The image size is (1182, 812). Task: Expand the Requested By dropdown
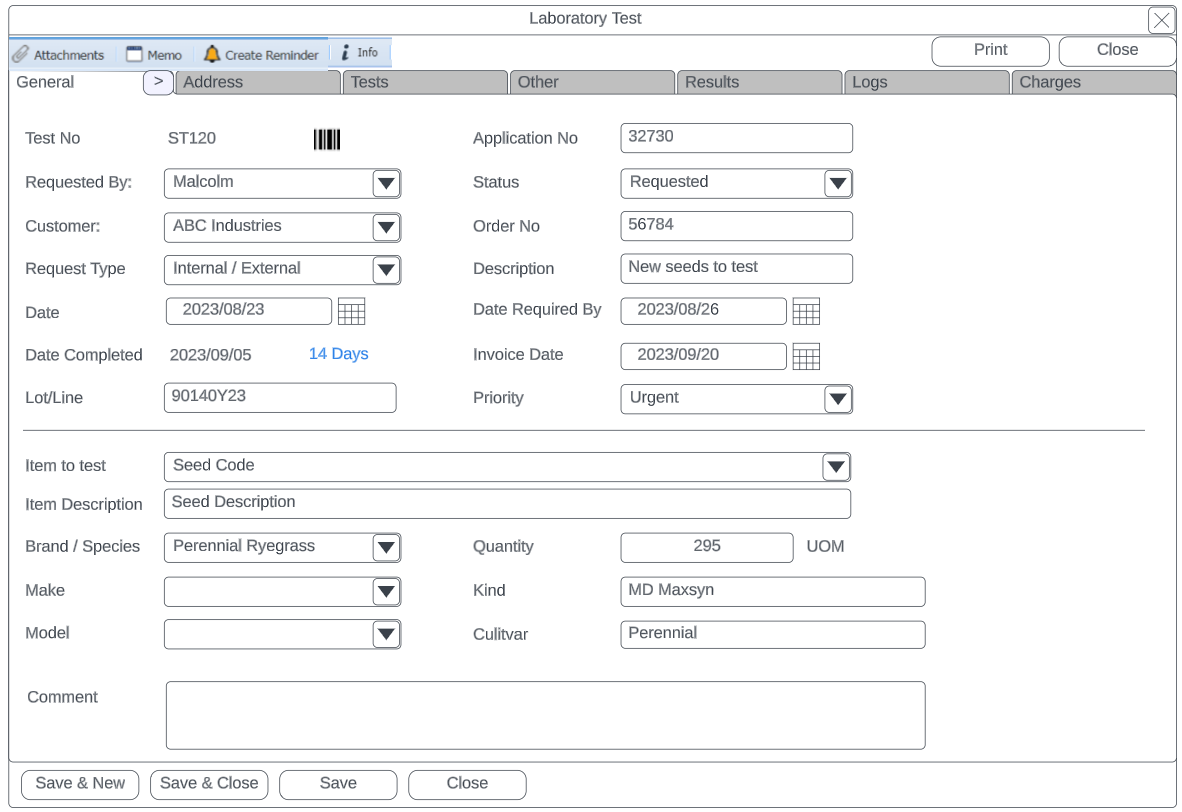386,183
